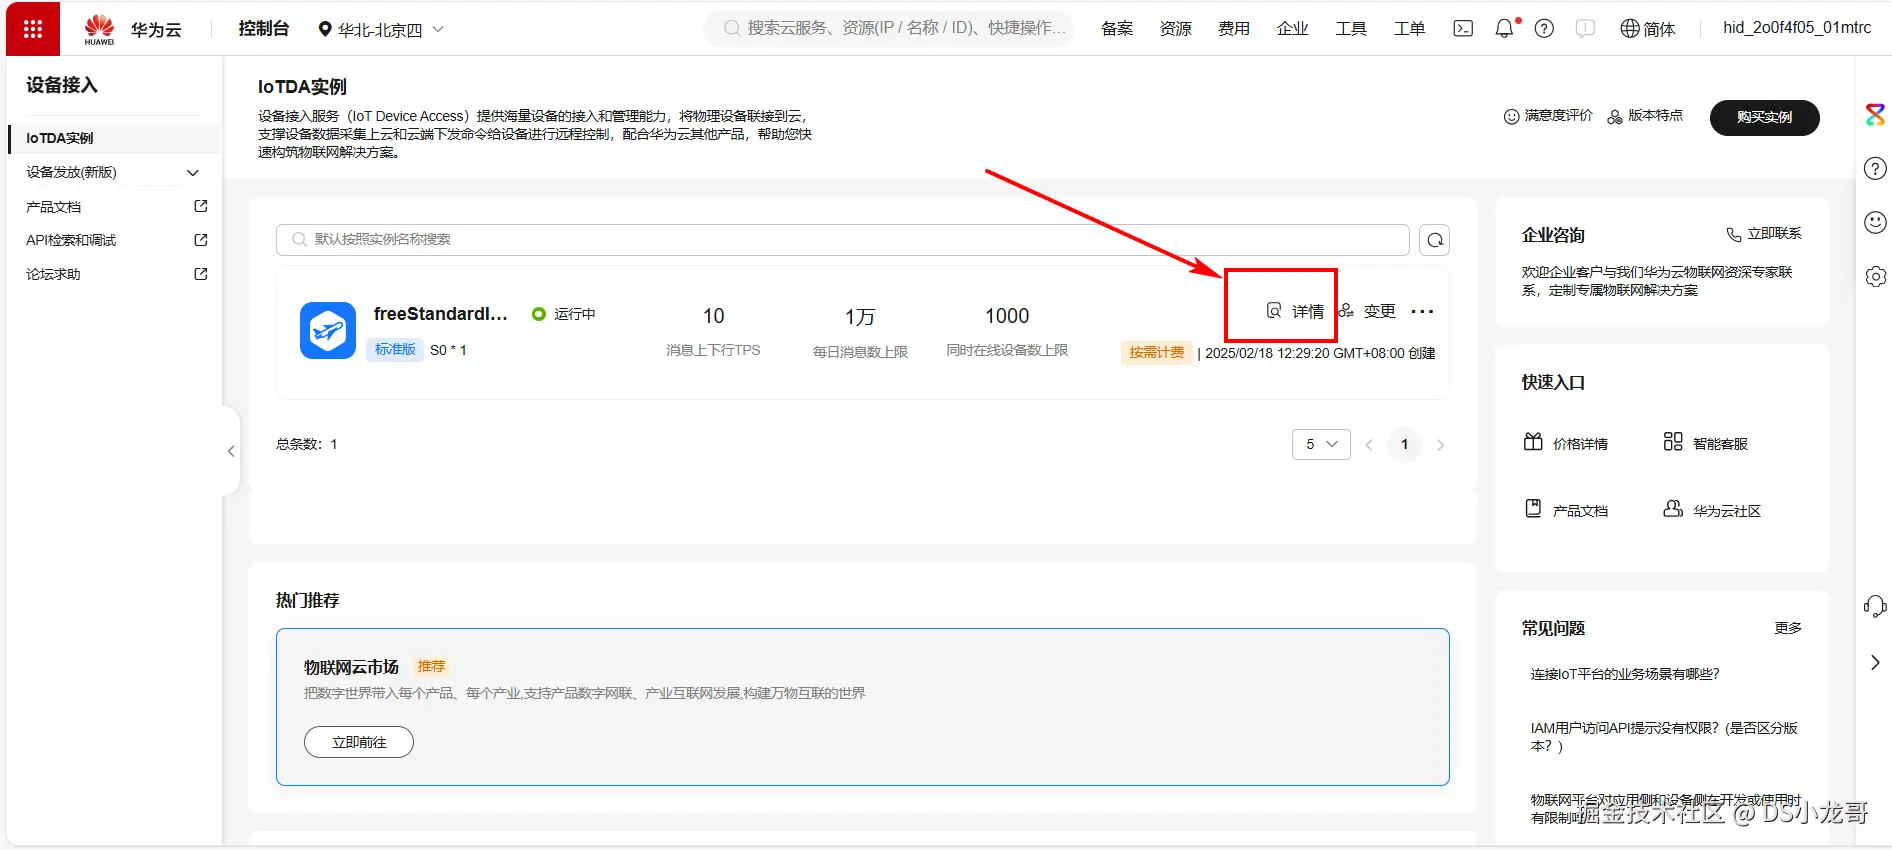Open 详情 for the freeStandard instance
This screenshot has height=850, width=1892.
[1295, 311]
